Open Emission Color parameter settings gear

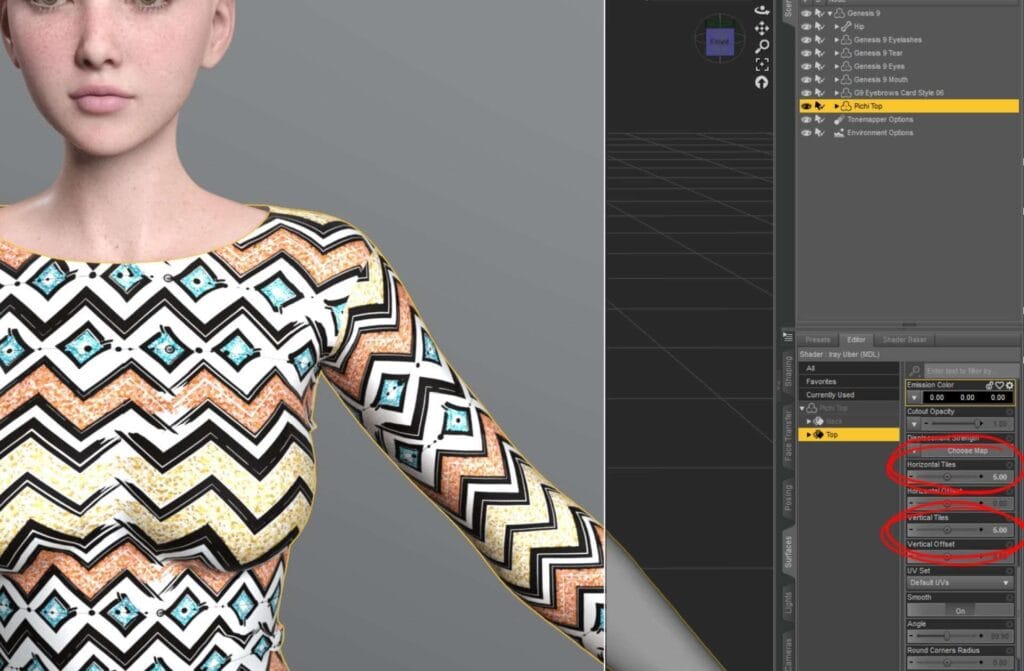pos(1009,385)
